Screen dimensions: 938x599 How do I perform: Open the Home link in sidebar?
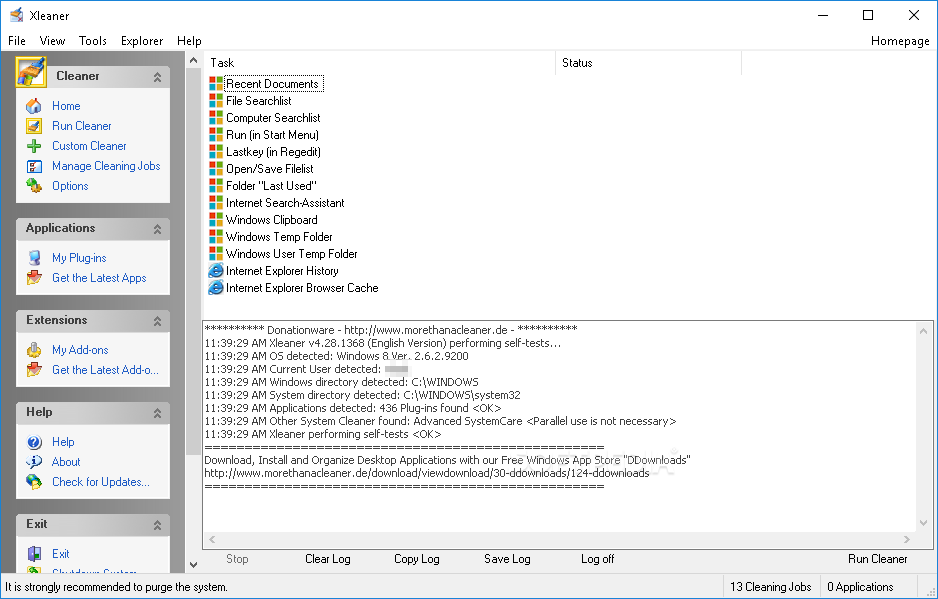tap(66, 106)
